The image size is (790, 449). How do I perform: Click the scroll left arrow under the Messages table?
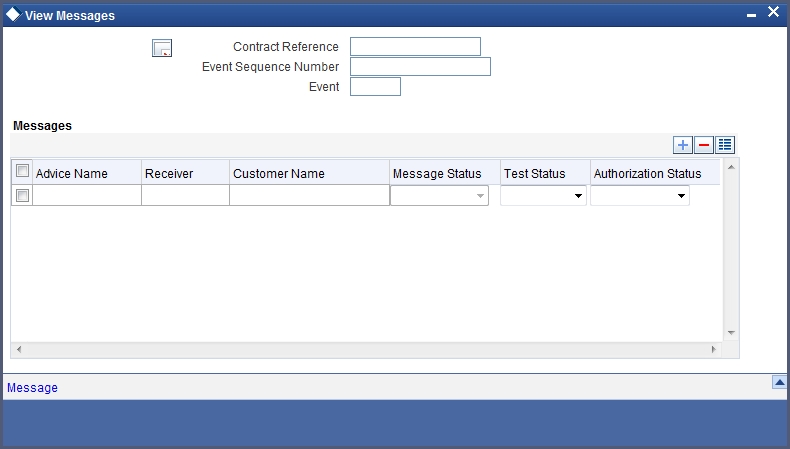pos(19,349)
